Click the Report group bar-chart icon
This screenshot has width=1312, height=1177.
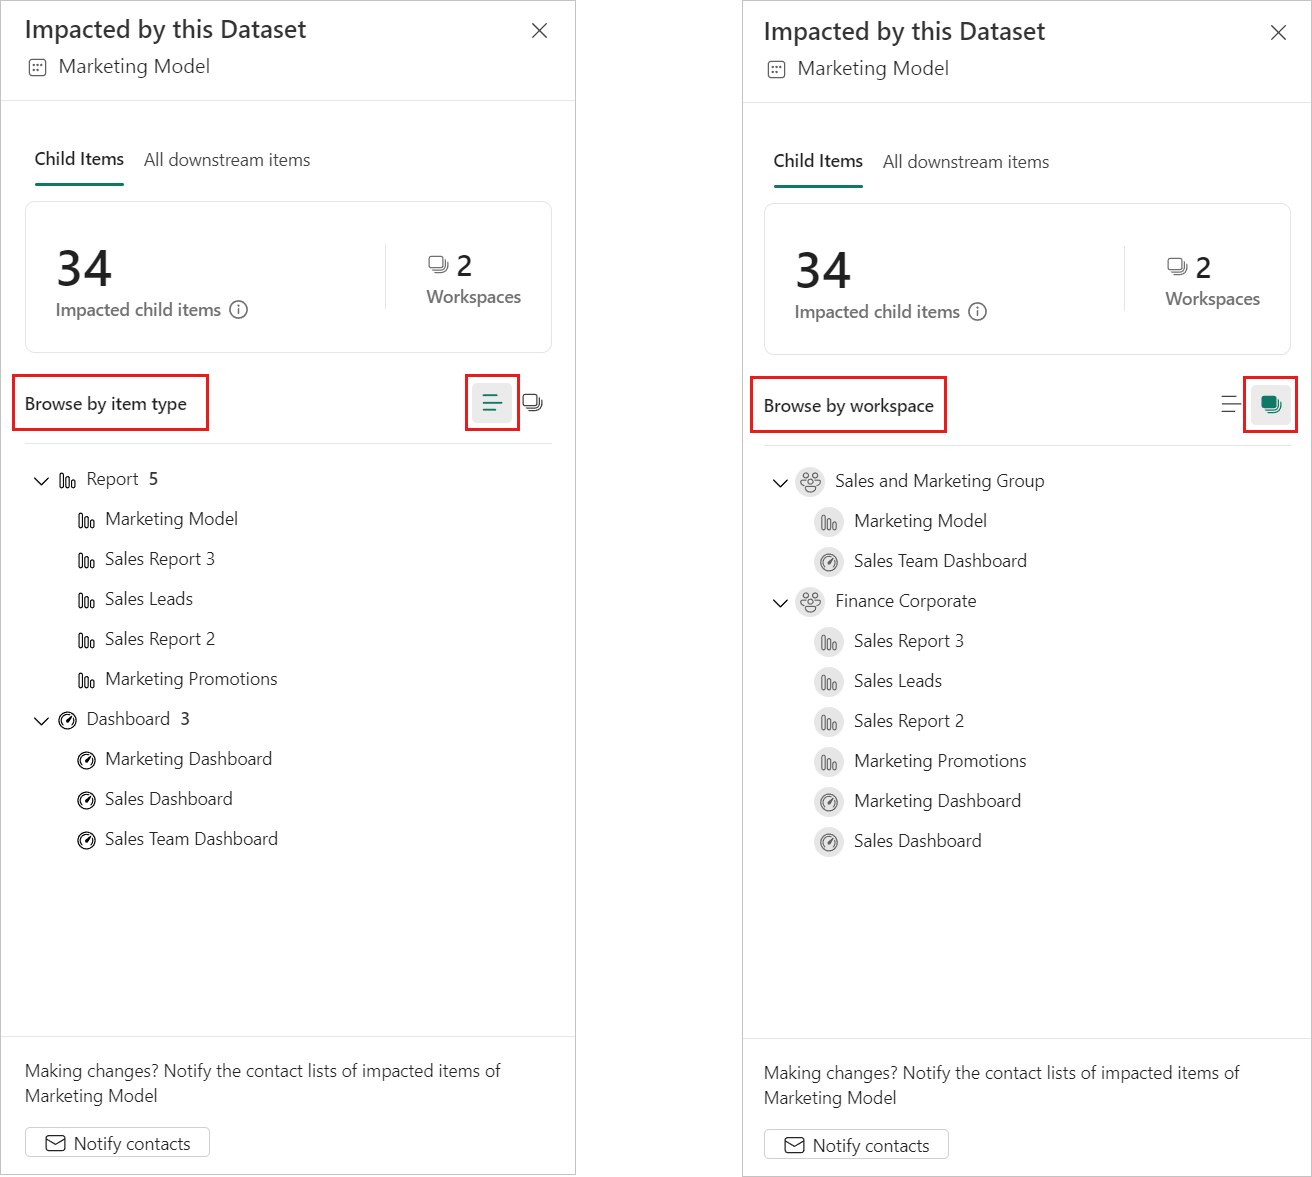tap(68, 481)
